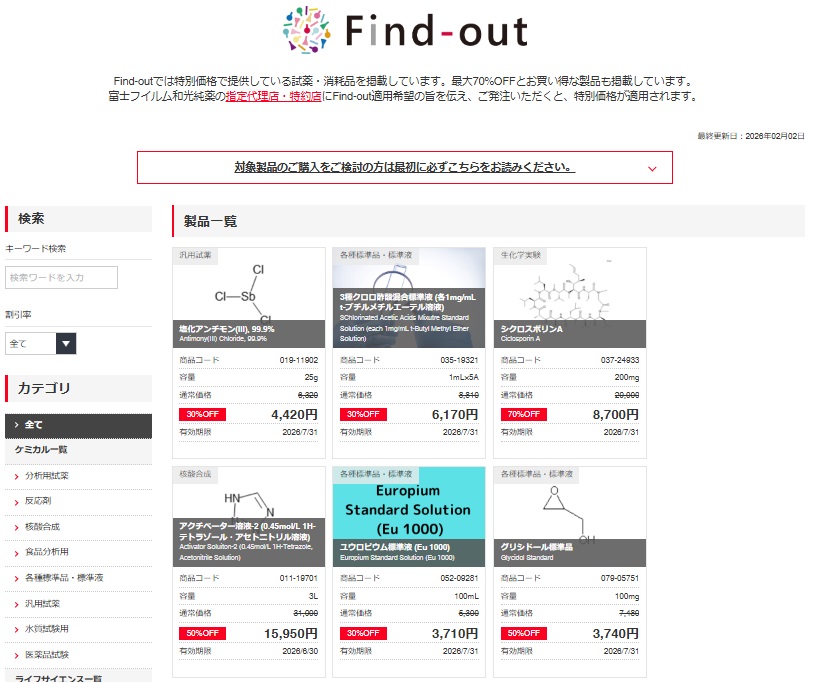Click the keyword search input field

click(x=62, y=277)
